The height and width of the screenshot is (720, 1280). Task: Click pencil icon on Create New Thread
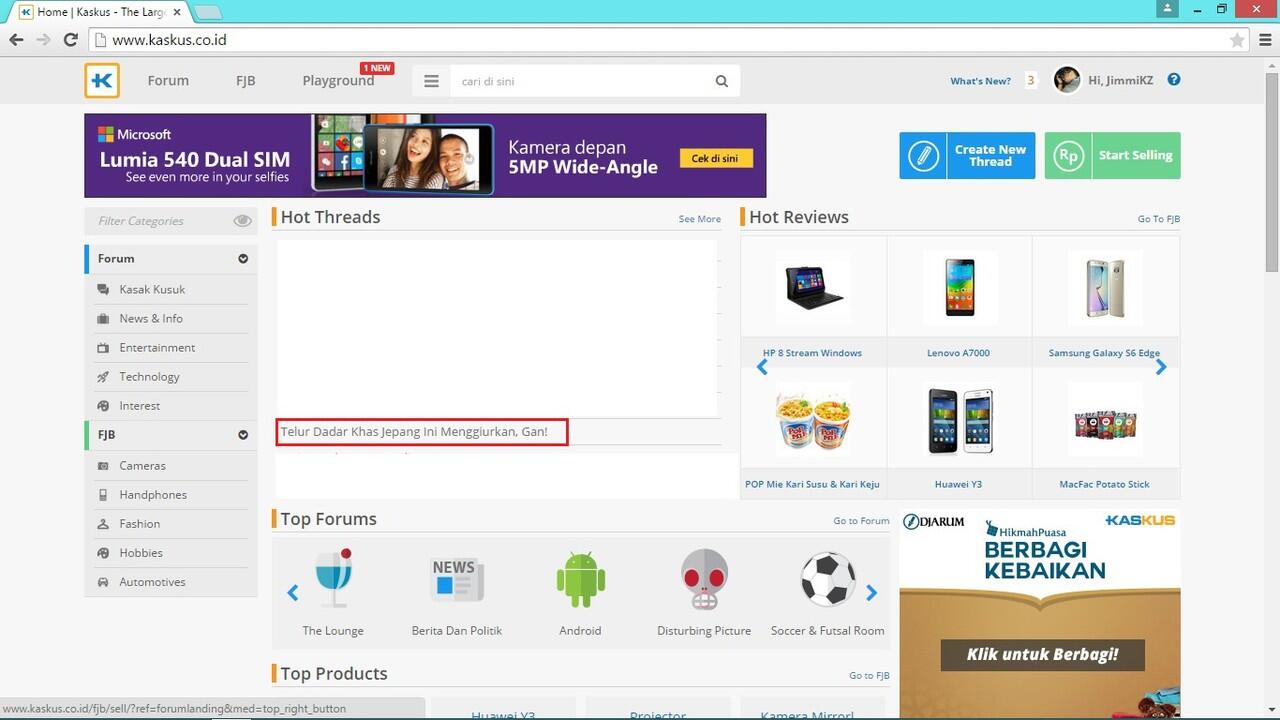[x=924, y=156]
